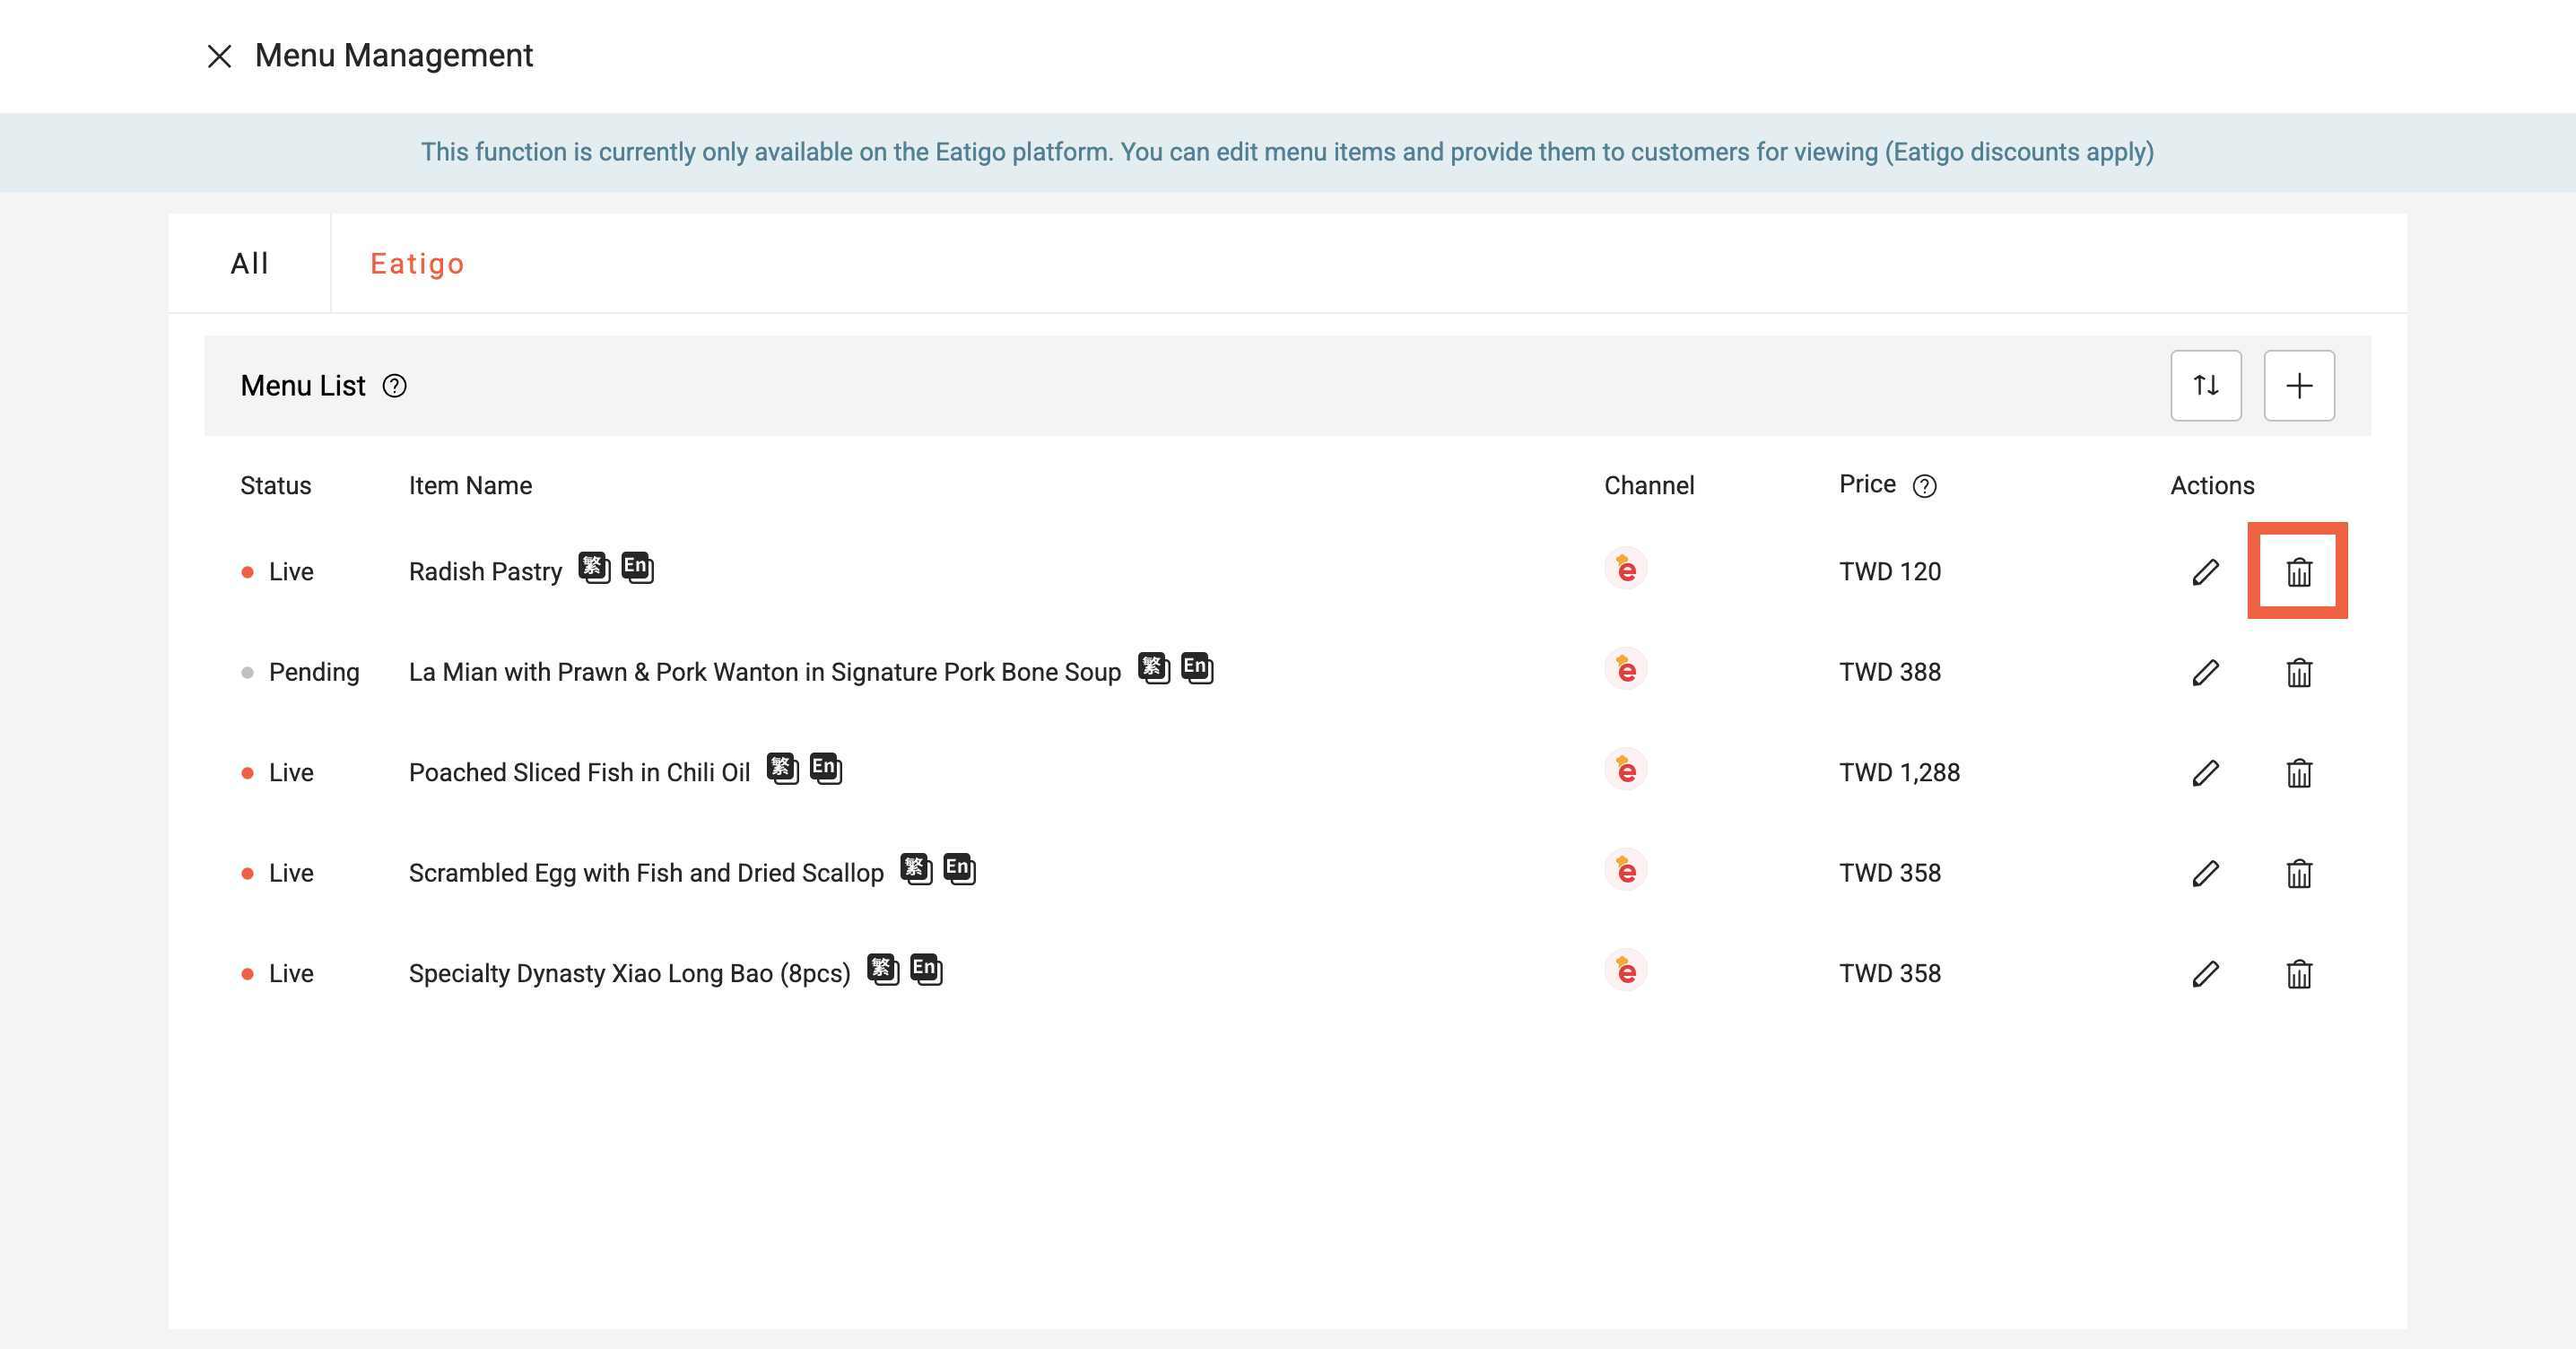Click English icon for Scrambled Egg row
Viewport: 2576px width, 1349px height.
tap(959, 868)
